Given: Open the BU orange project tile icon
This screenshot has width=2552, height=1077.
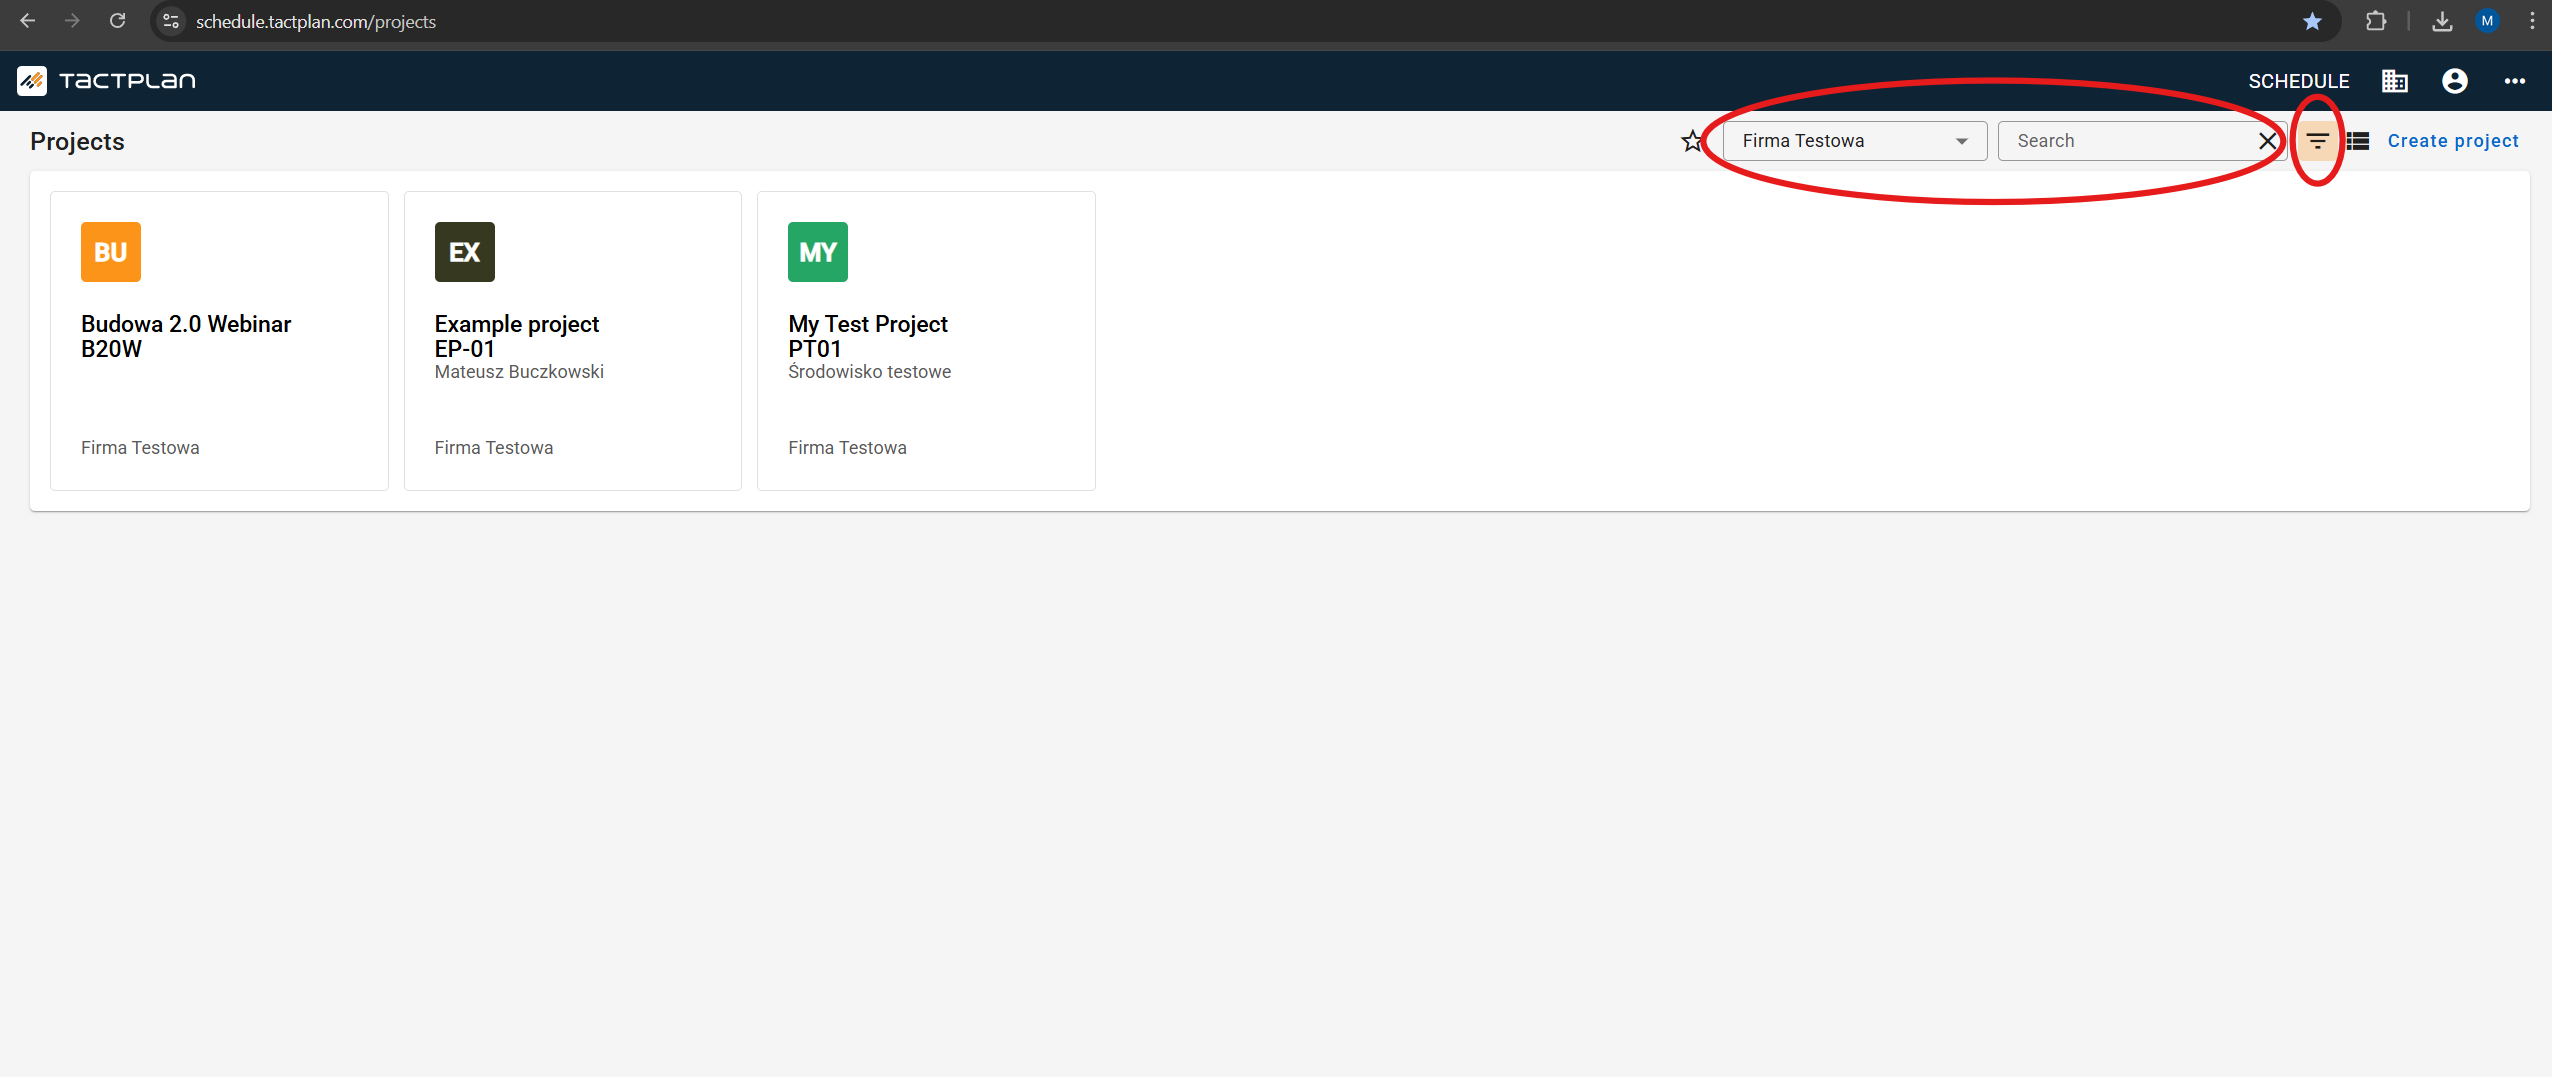Looking at the screenshot, I should point(111,252).
